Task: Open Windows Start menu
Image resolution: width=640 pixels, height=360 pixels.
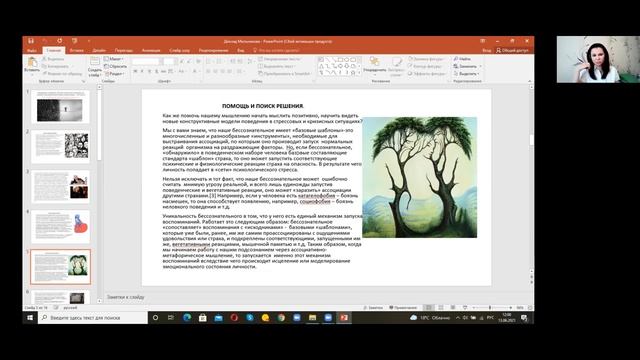Action: (30, 318)
